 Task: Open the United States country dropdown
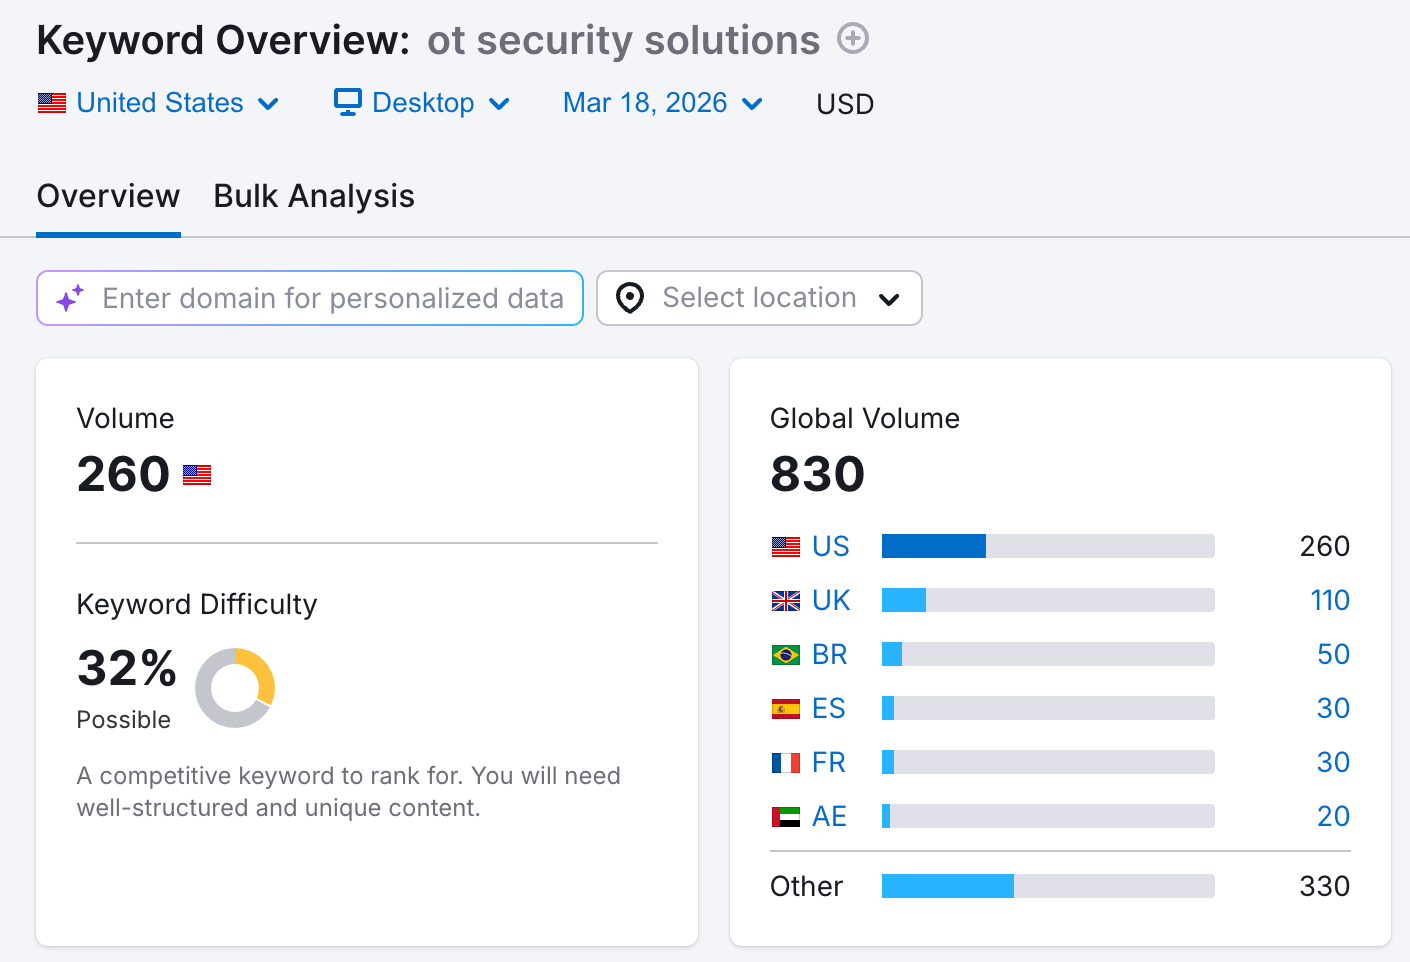[159, 103]
